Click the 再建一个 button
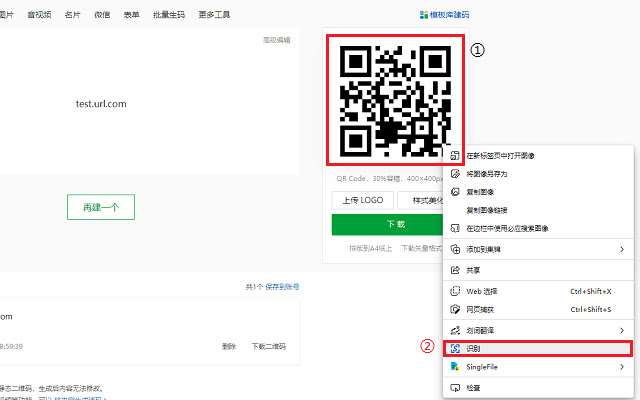 coord(101,207)
